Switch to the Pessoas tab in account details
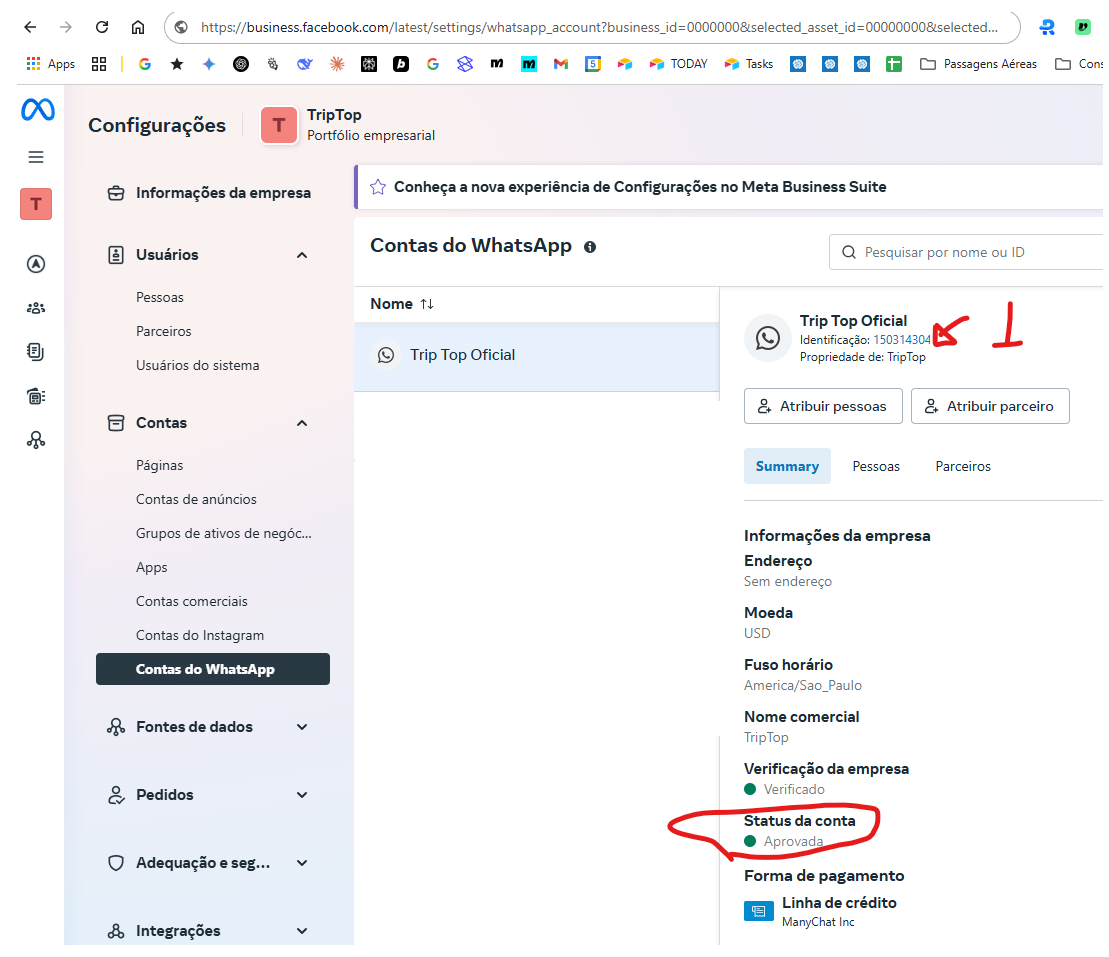 [x=876, y=466]
